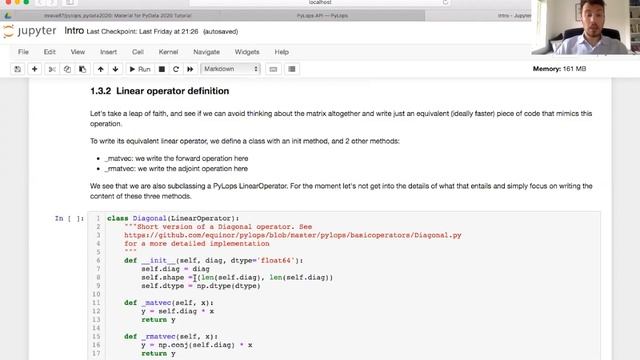Click the Jupyter logo
The width and height of the screenshot is (640, 360).
coord(29,31)
